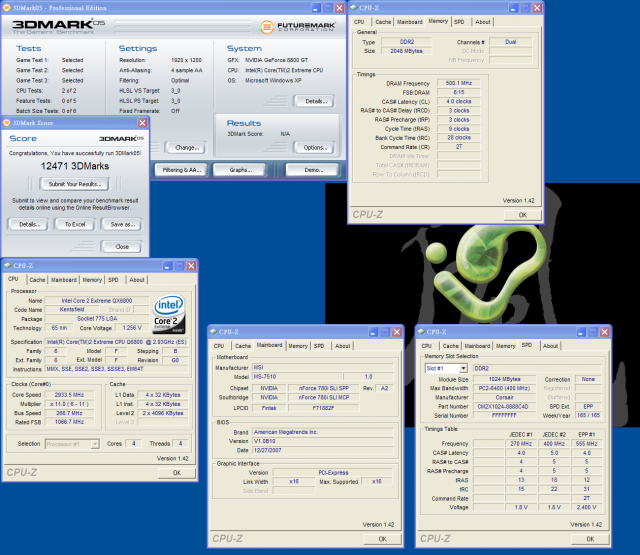Click the DRAM Frequency 500.1 MHz field
Image resolution: width=640 pixels, height=555 pixels.
459,83
